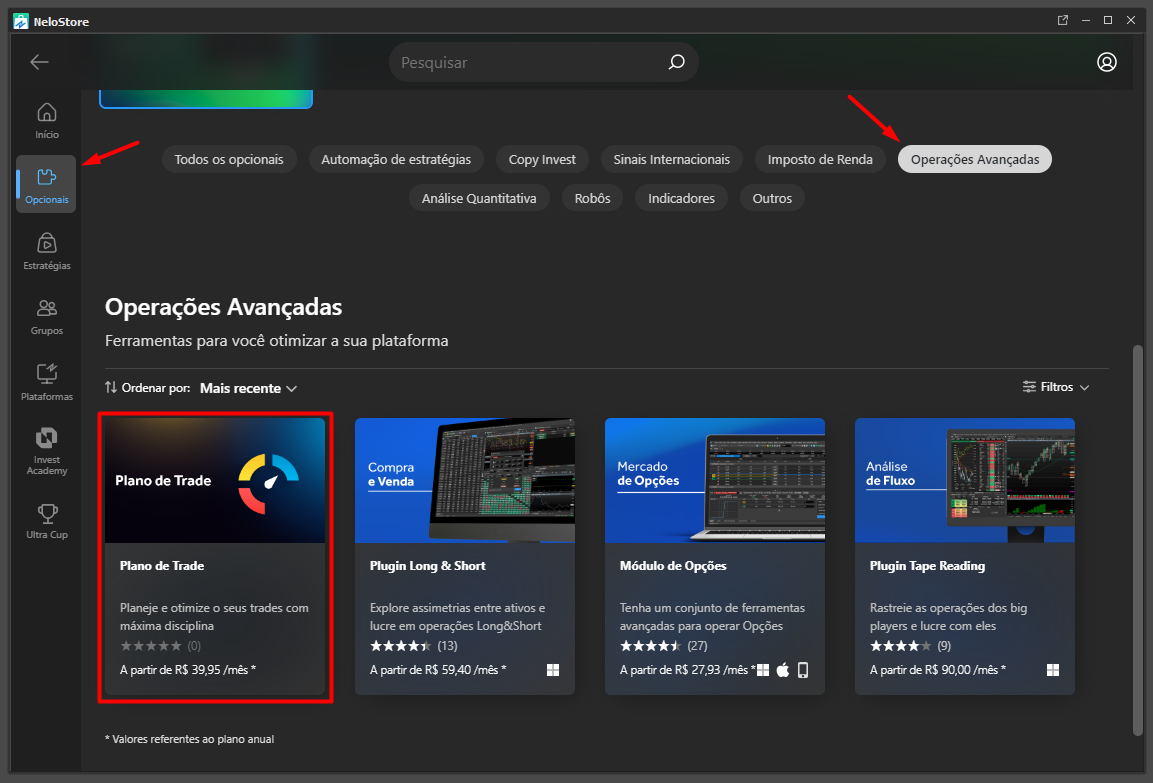Click the Apple icon on Módulo de Opções card
The height and width of the screenshot is (783, 1153).
click(x=783, y=670)
